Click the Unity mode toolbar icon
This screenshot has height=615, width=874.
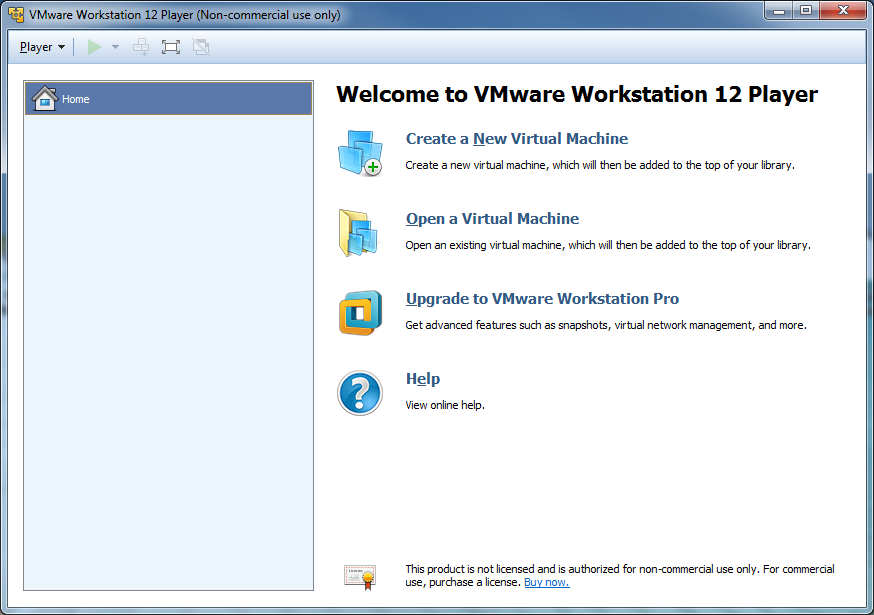coord(201,47)
